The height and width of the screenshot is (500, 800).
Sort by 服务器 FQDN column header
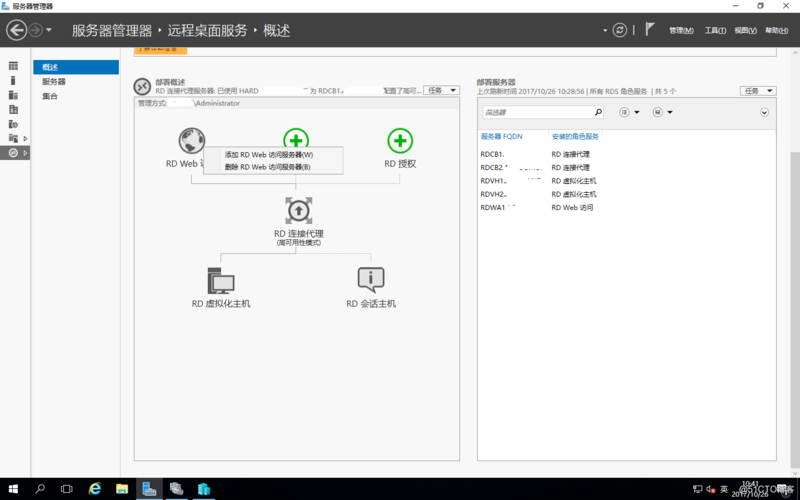pos(502,136)
